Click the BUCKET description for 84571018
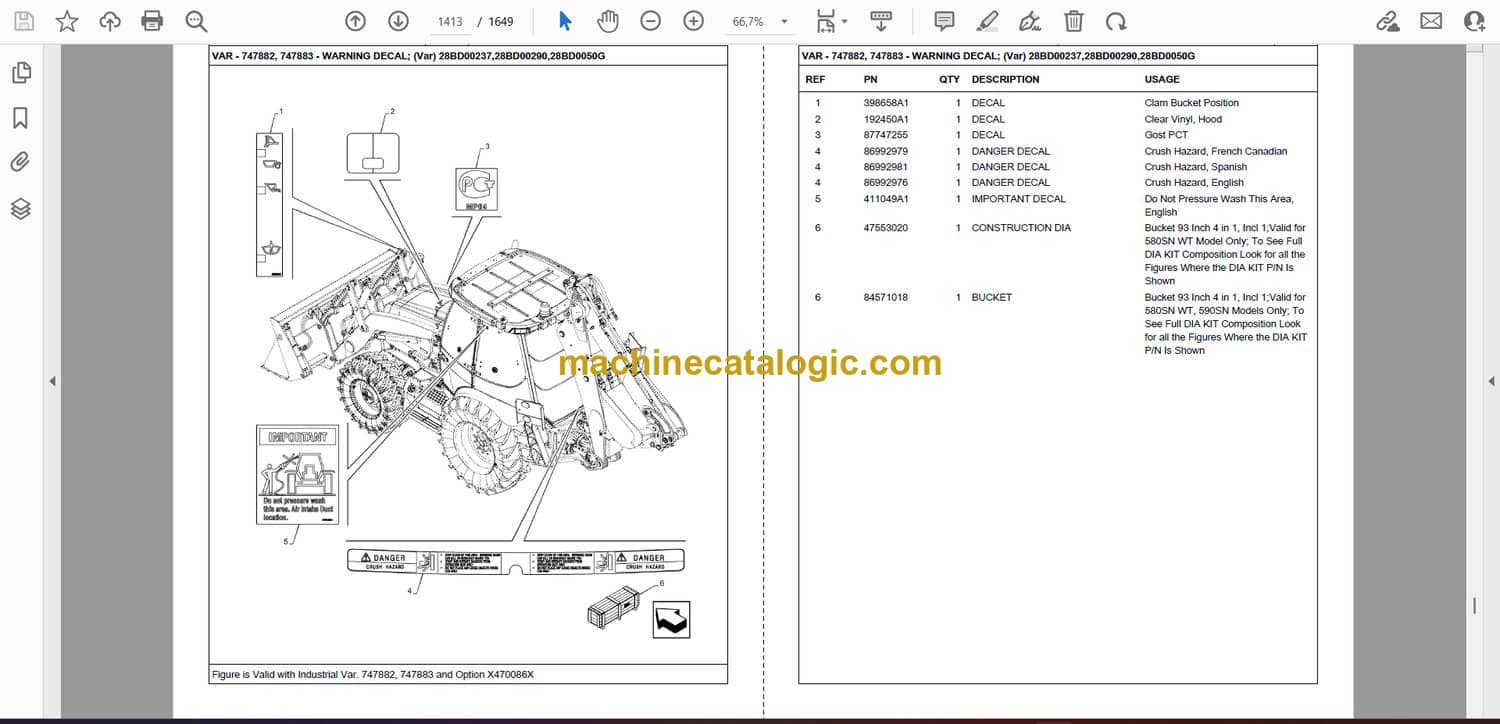Image resolution: width=1500 pixels, height=724 pixels. 991,297
